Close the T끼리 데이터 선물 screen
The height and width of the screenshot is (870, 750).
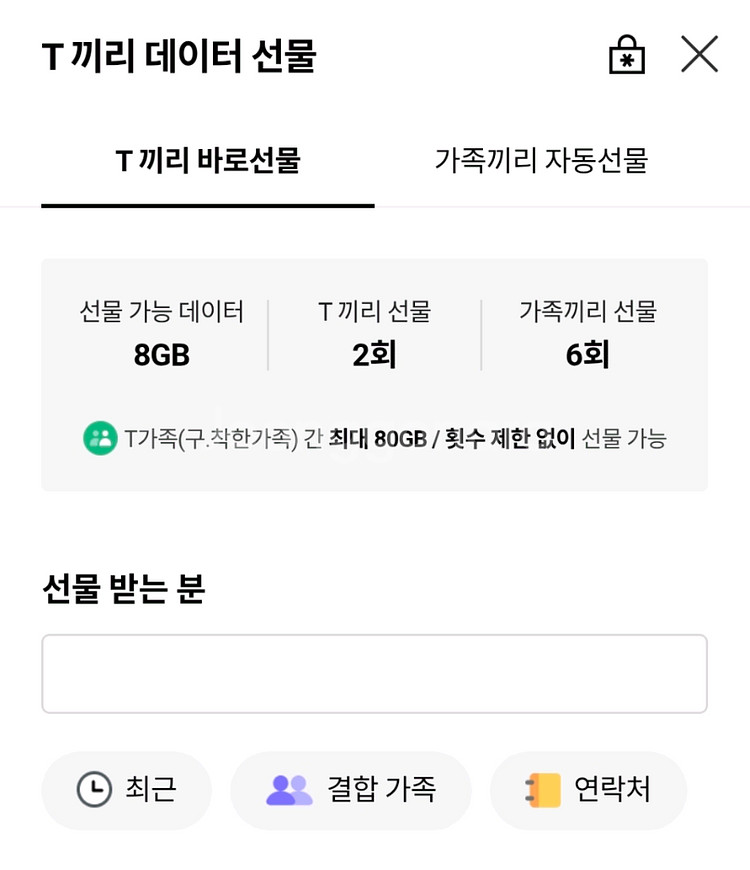(x=699, y=54)
